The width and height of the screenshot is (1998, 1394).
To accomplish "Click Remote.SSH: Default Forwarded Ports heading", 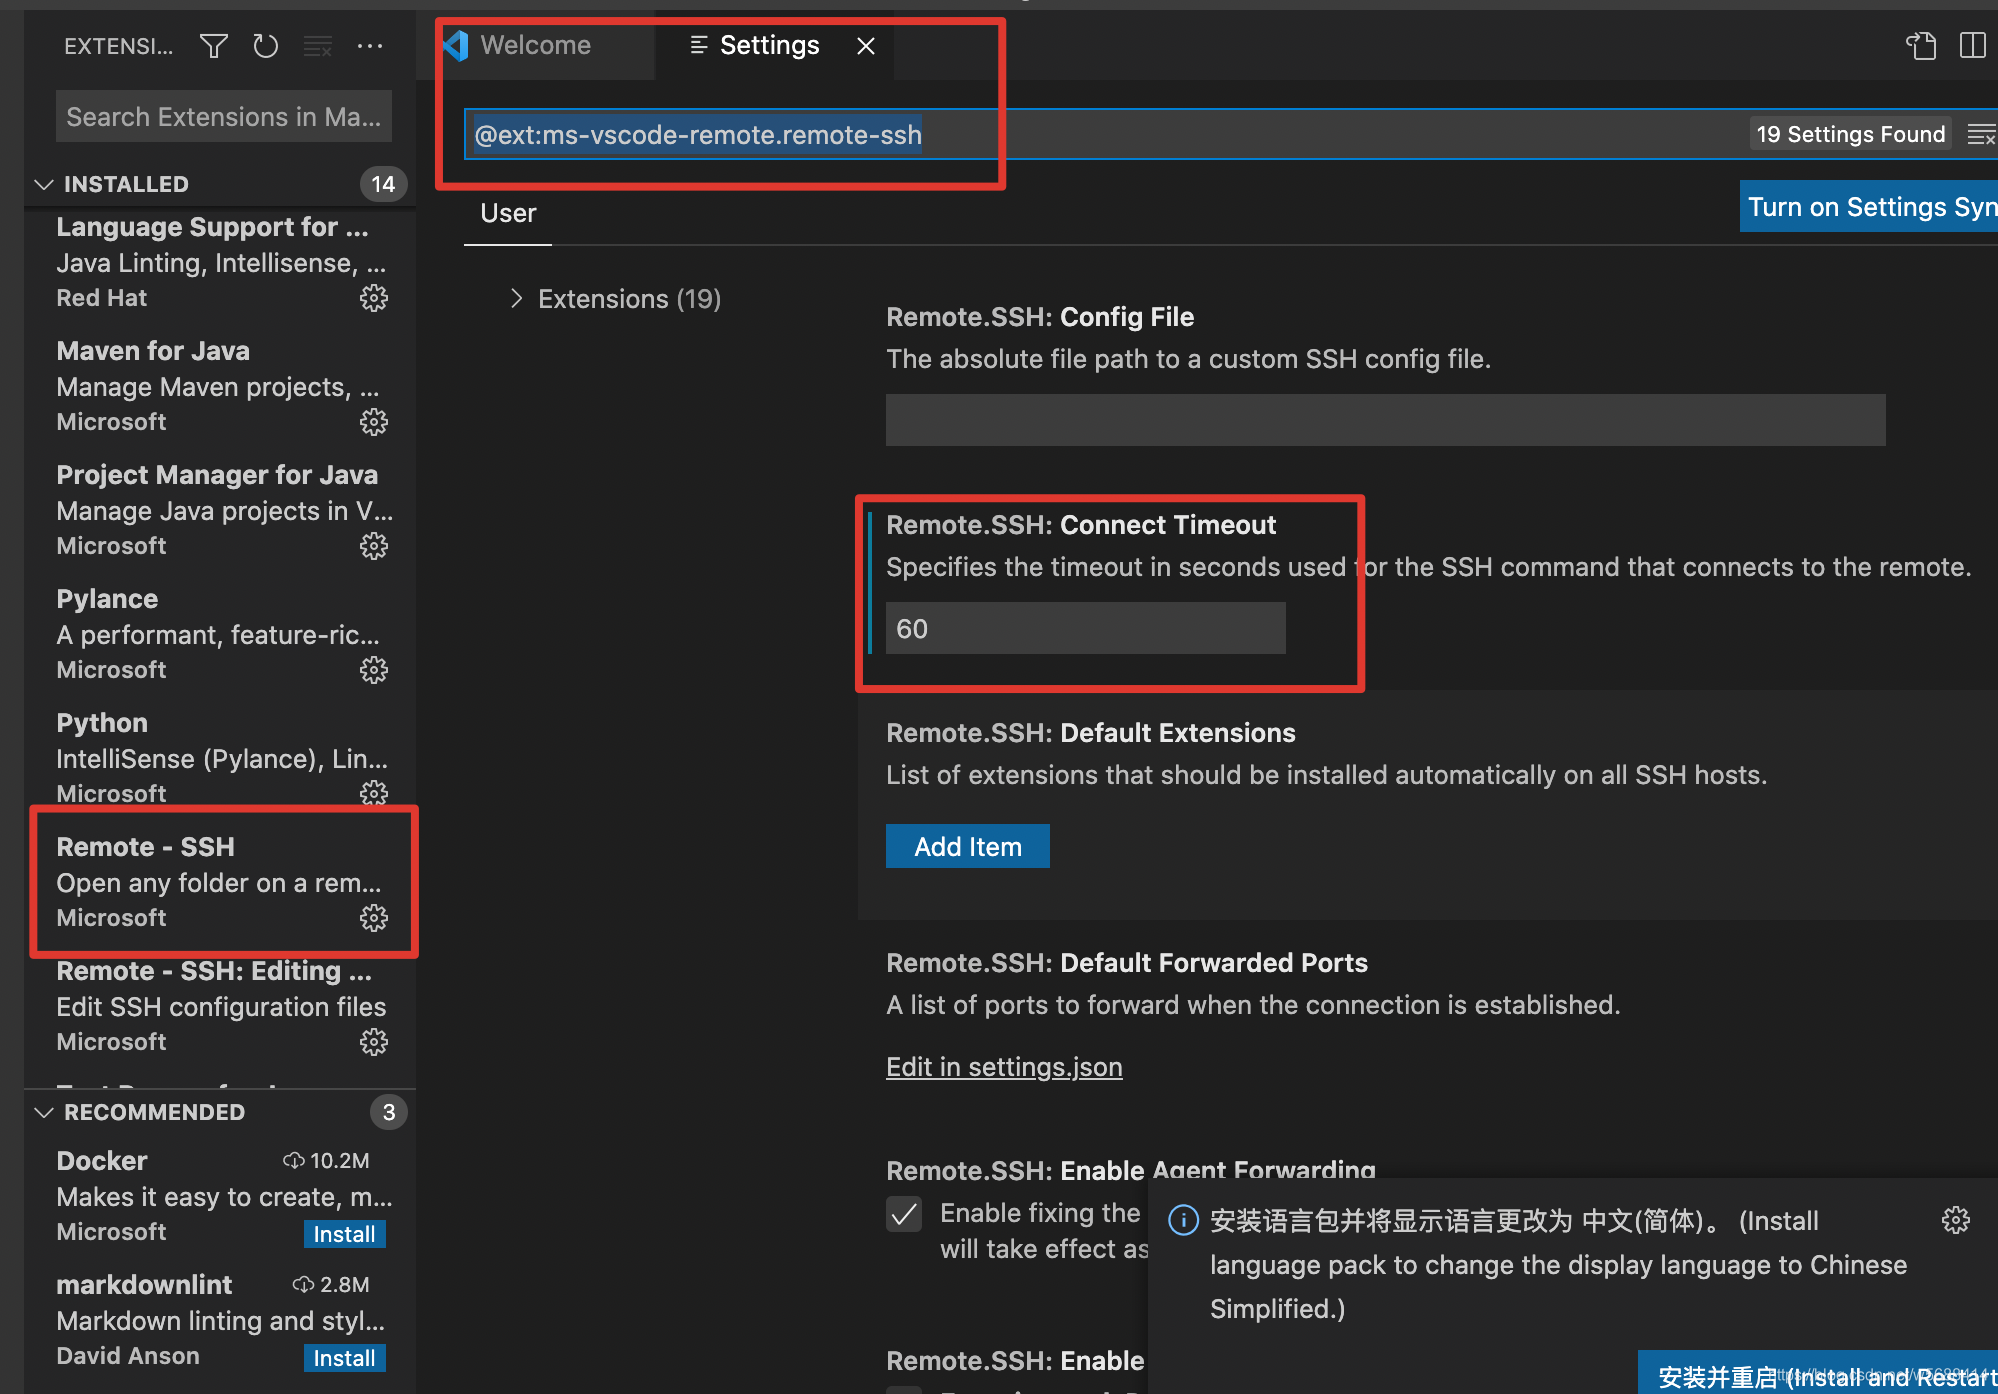I will (1127, 963).
